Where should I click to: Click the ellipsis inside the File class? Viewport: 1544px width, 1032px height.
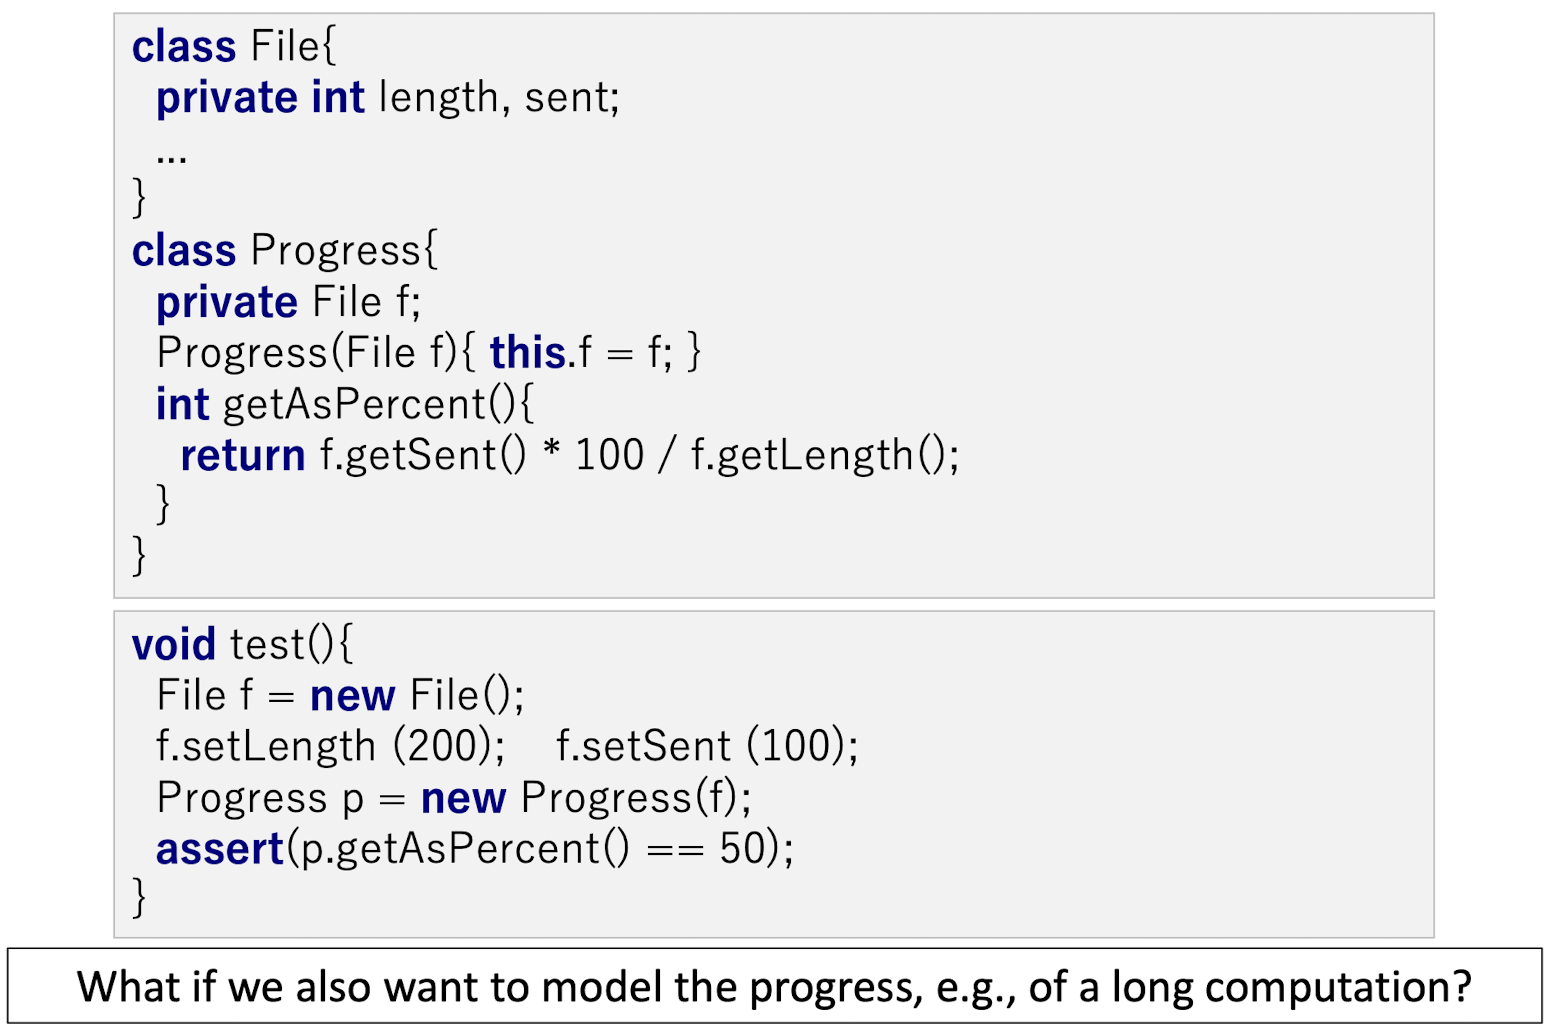(171, 156)
